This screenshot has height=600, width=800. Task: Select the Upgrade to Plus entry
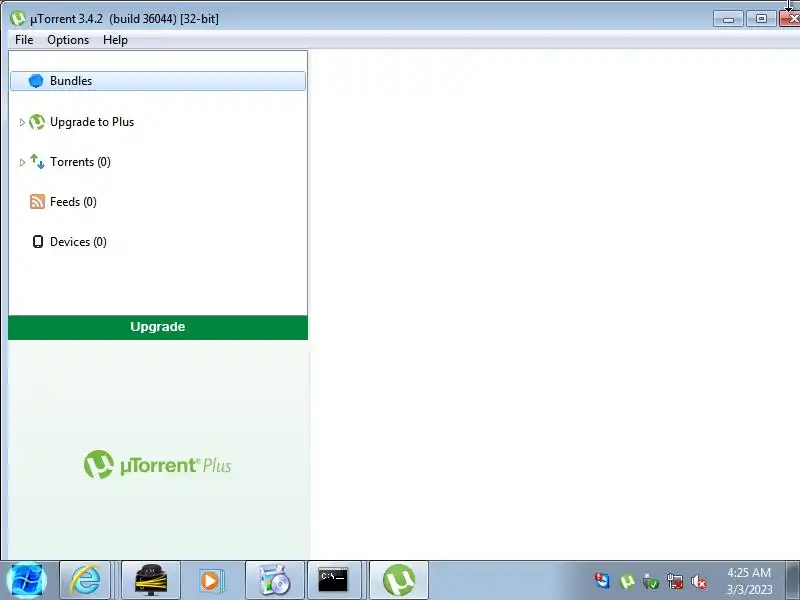(92, 122)
